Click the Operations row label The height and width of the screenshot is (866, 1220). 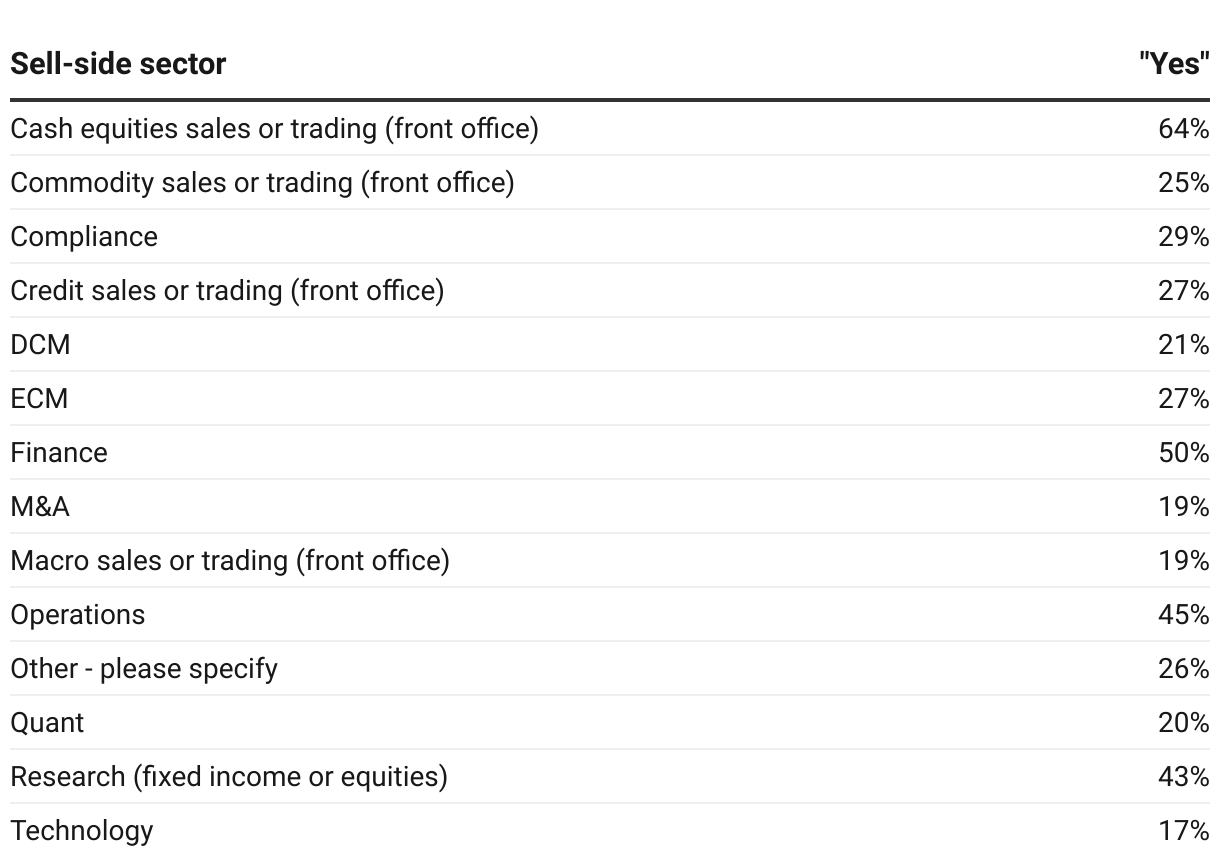[78, 615]
